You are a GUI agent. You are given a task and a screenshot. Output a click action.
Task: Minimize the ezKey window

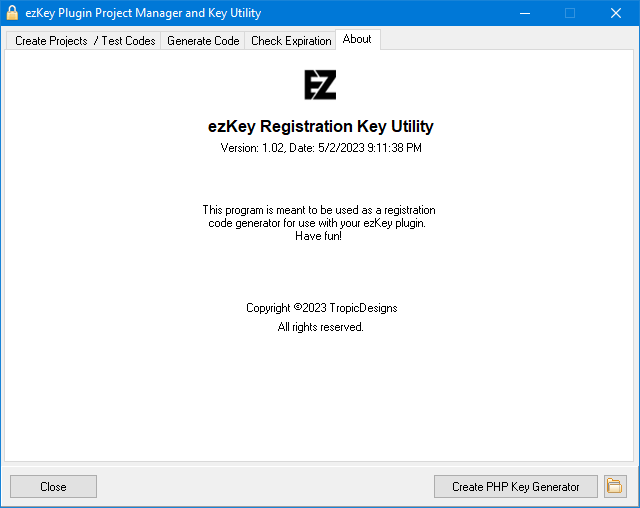pyautogui.click(x=525, y=13)
